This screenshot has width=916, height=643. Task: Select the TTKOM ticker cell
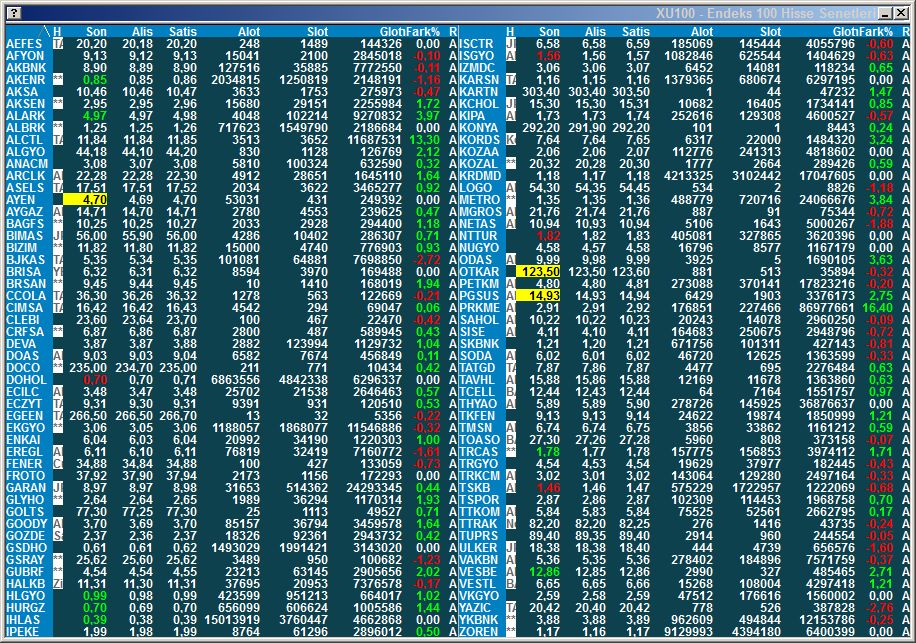point(480,512)
